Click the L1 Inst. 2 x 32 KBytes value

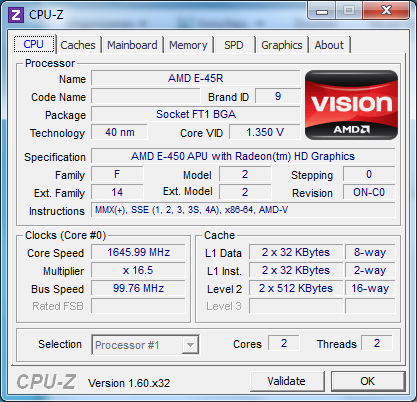[296, 270]
